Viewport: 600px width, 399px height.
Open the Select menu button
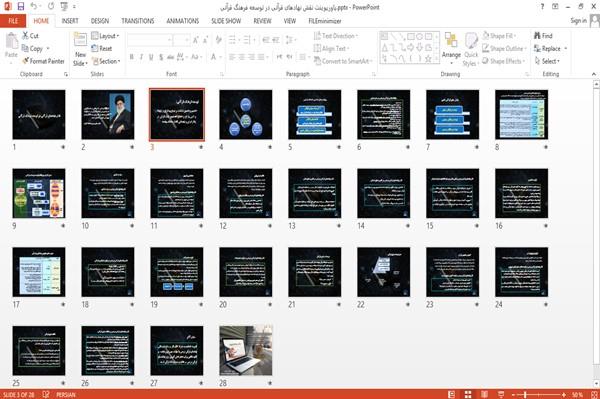click(547, 61)
